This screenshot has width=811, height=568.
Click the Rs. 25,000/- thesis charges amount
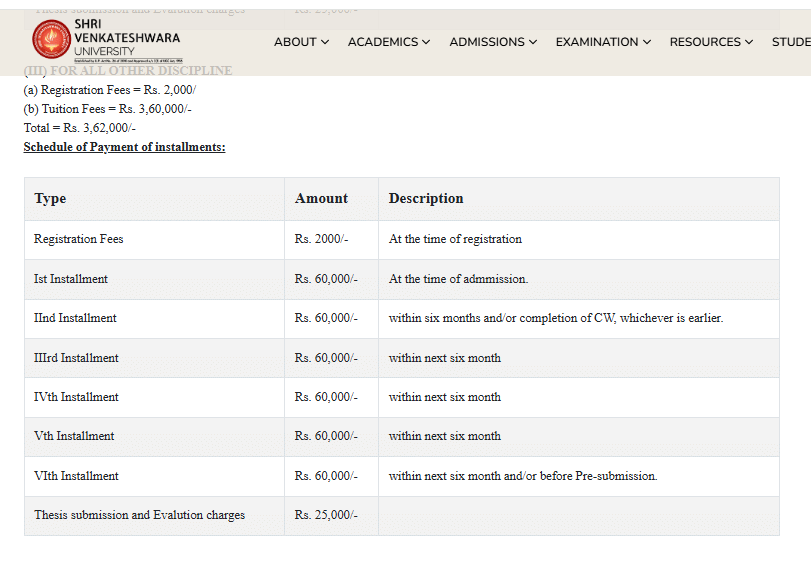click(x=326, y=515)
